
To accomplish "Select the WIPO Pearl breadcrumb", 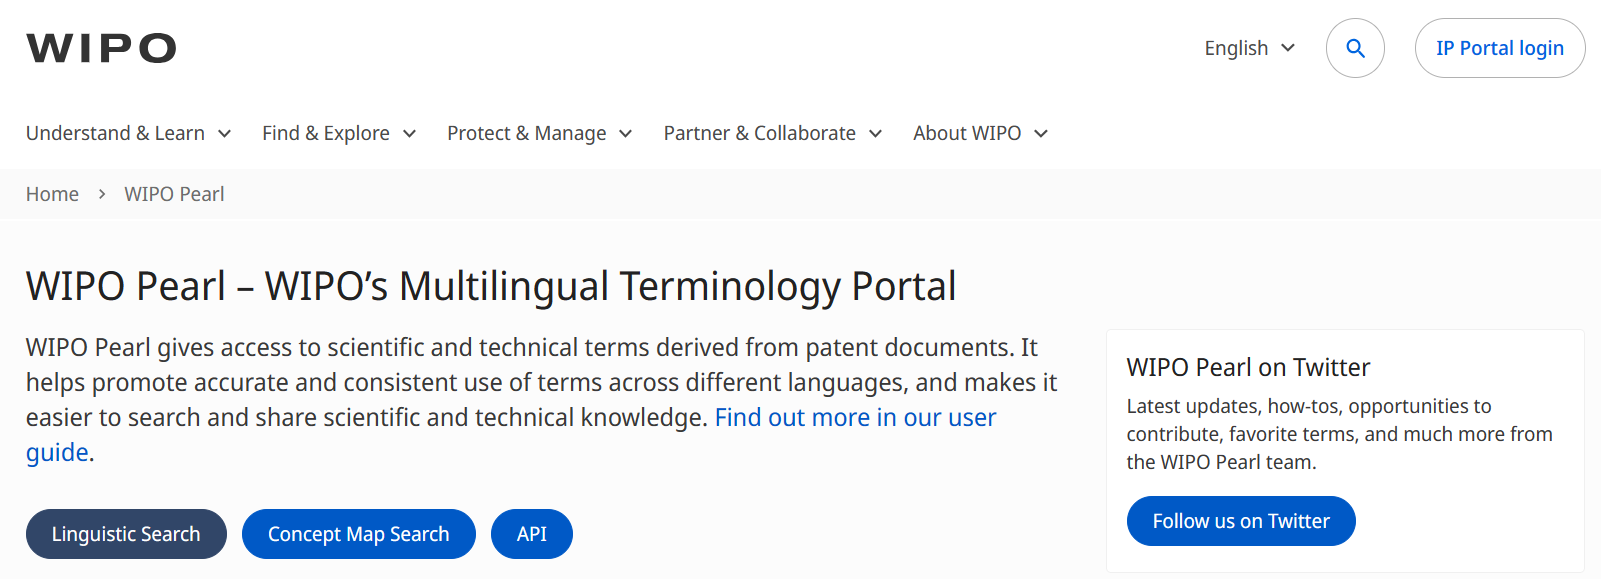I will (174, 194).
